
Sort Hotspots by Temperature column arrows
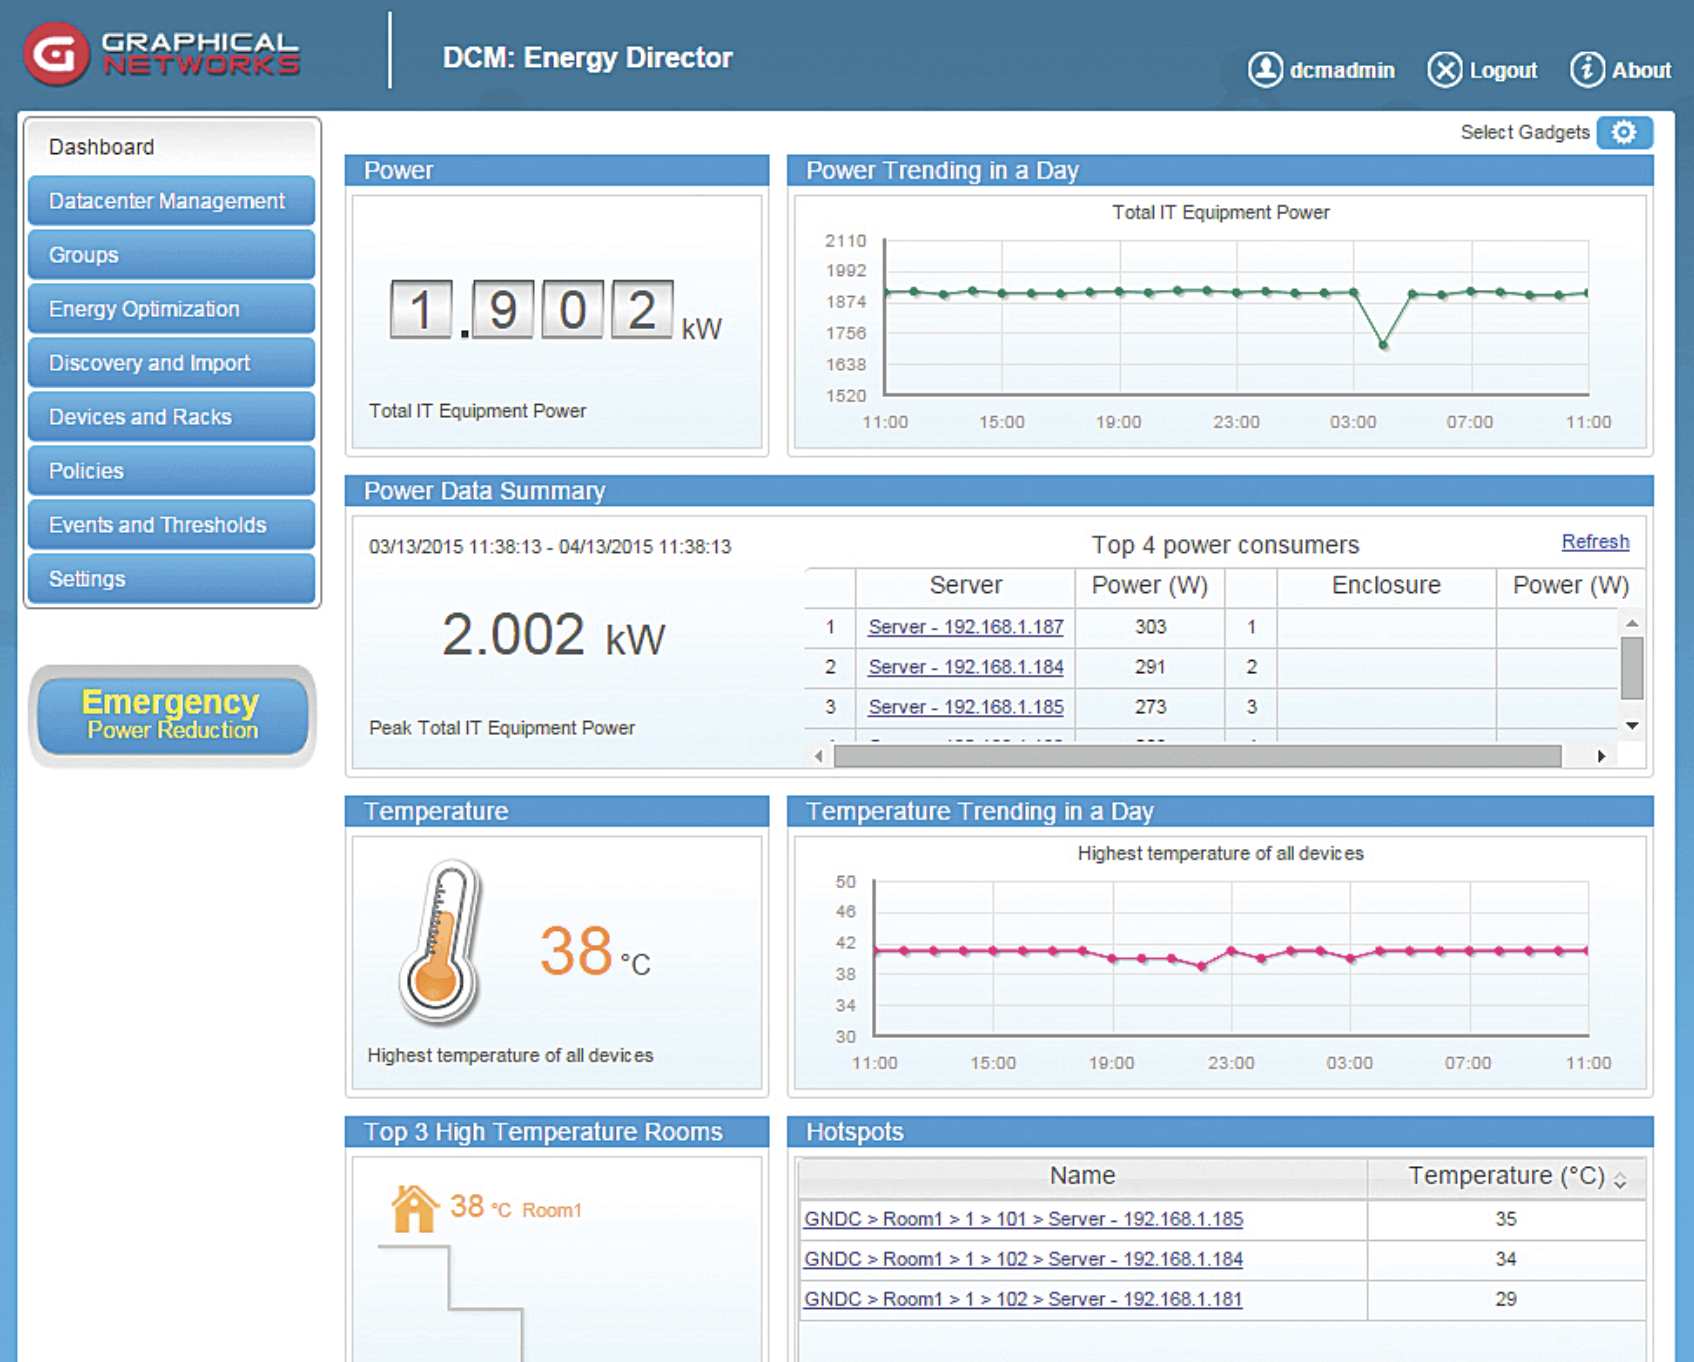(x=1620, y=1180)
